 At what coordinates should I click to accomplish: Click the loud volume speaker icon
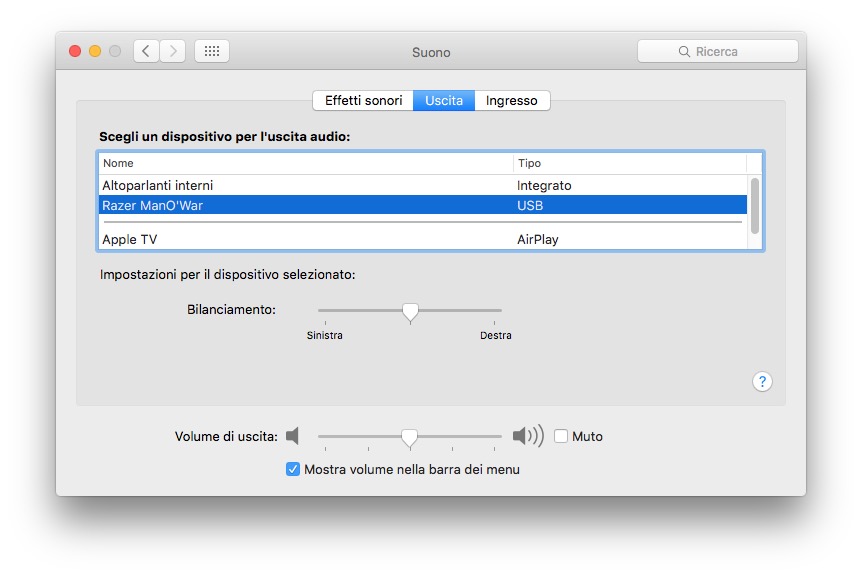click(527, 436)
